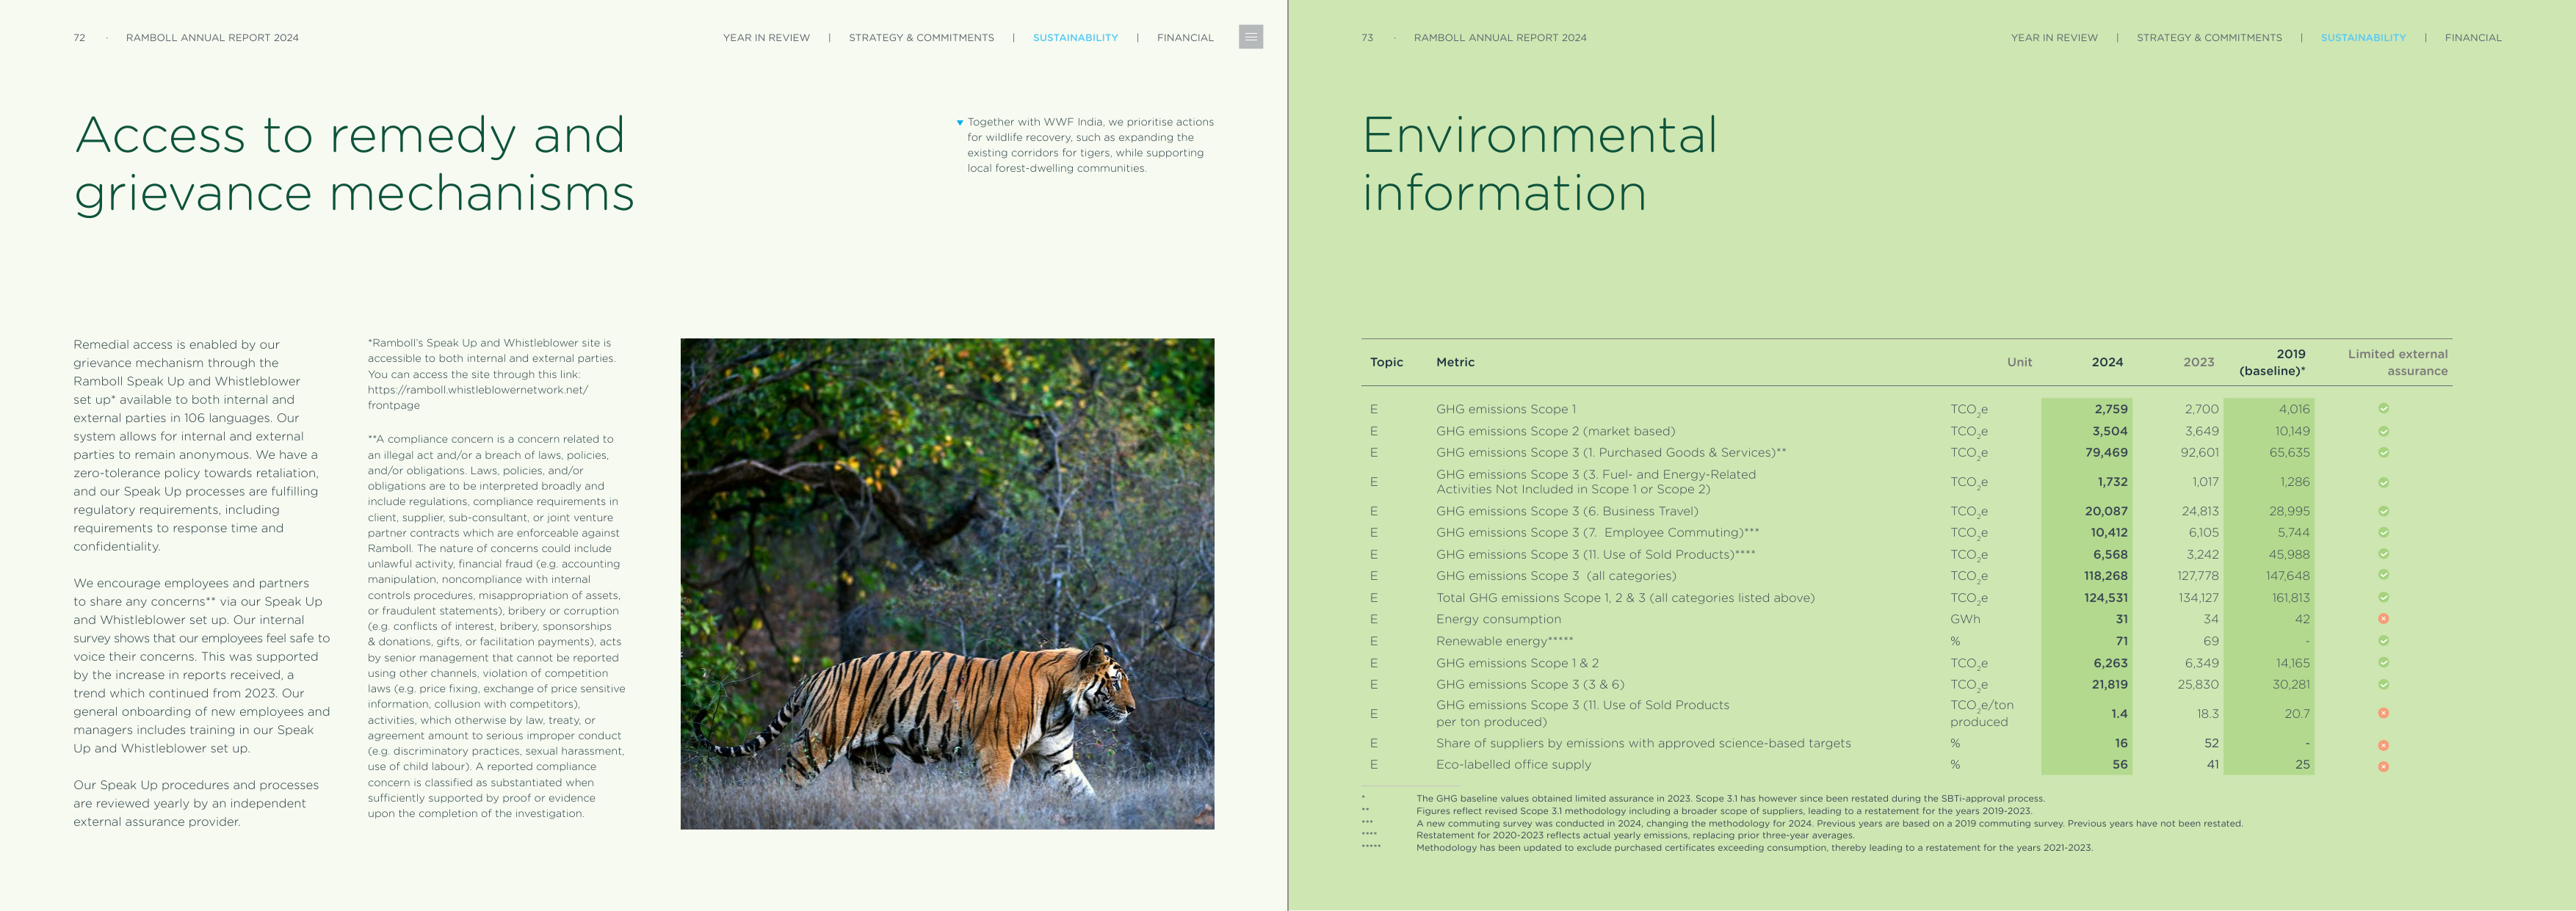Click the red cross icon for Energy consumption

point(2383,619)
